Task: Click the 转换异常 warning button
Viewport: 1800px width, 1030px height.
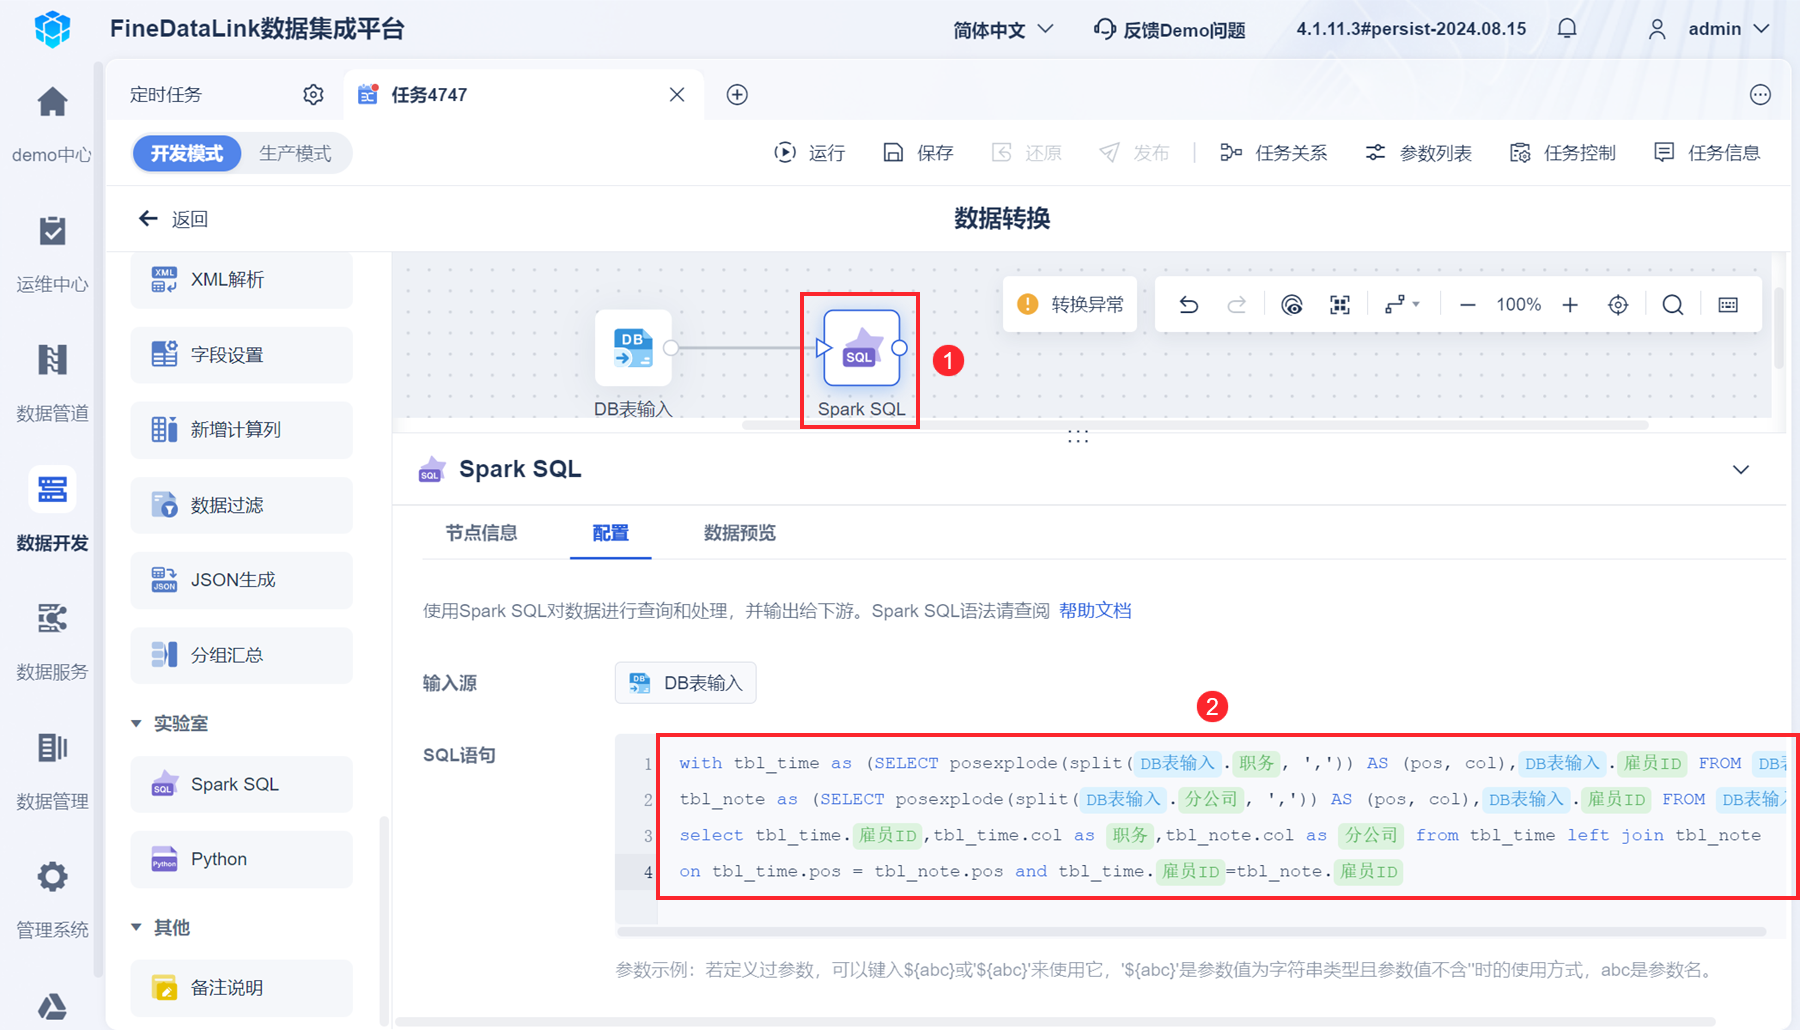Action: (1070, 305)
